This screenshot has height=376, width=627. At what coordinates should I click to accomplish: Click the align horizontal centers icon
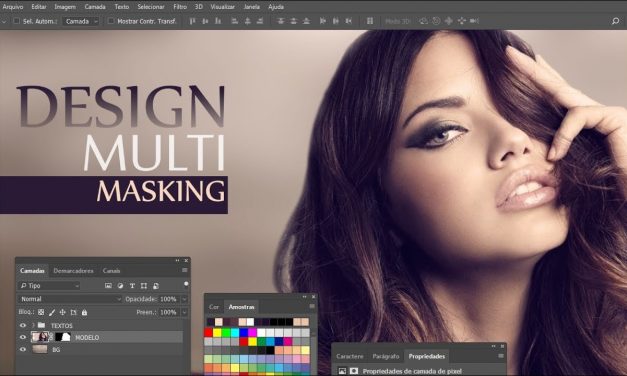click(248, 21)
